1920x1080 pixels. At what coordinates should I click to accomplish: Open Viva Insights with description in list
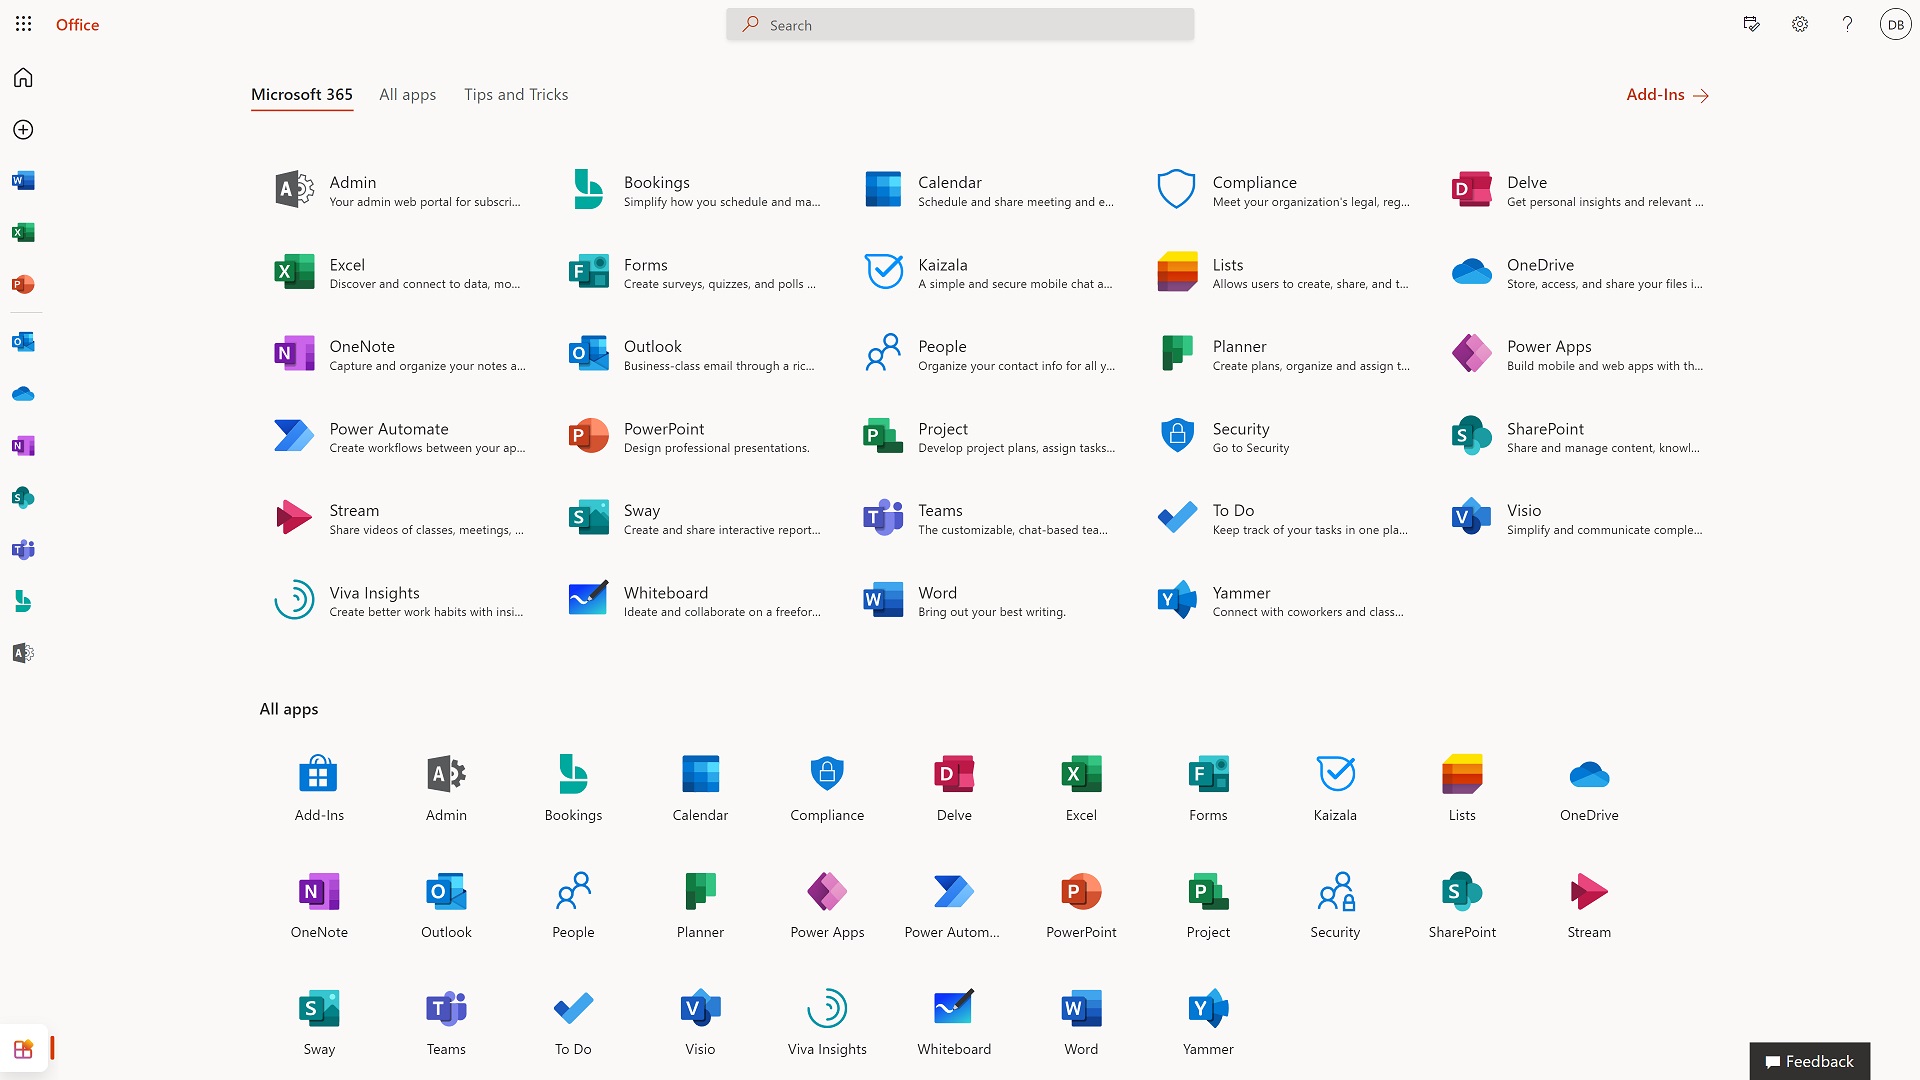400,600
